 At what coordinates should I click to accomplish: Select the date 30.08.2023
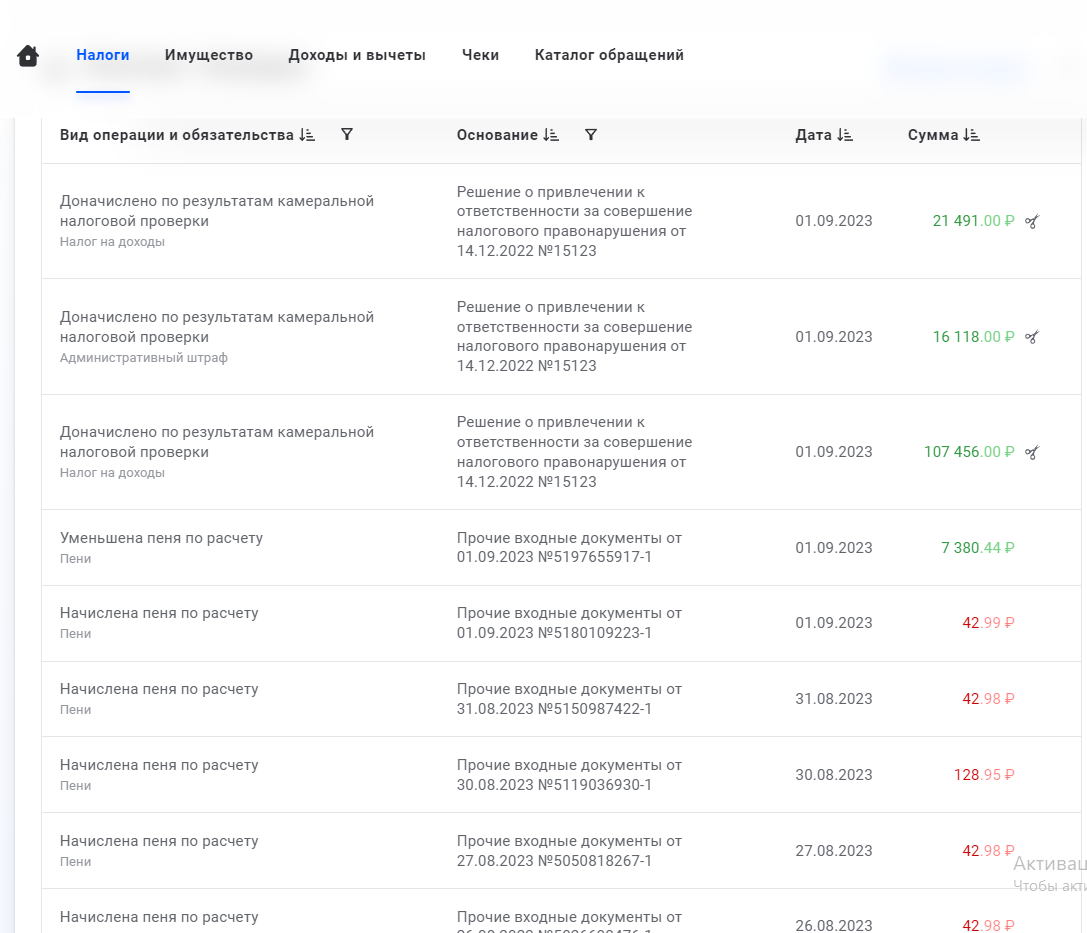tap(834, 774)
